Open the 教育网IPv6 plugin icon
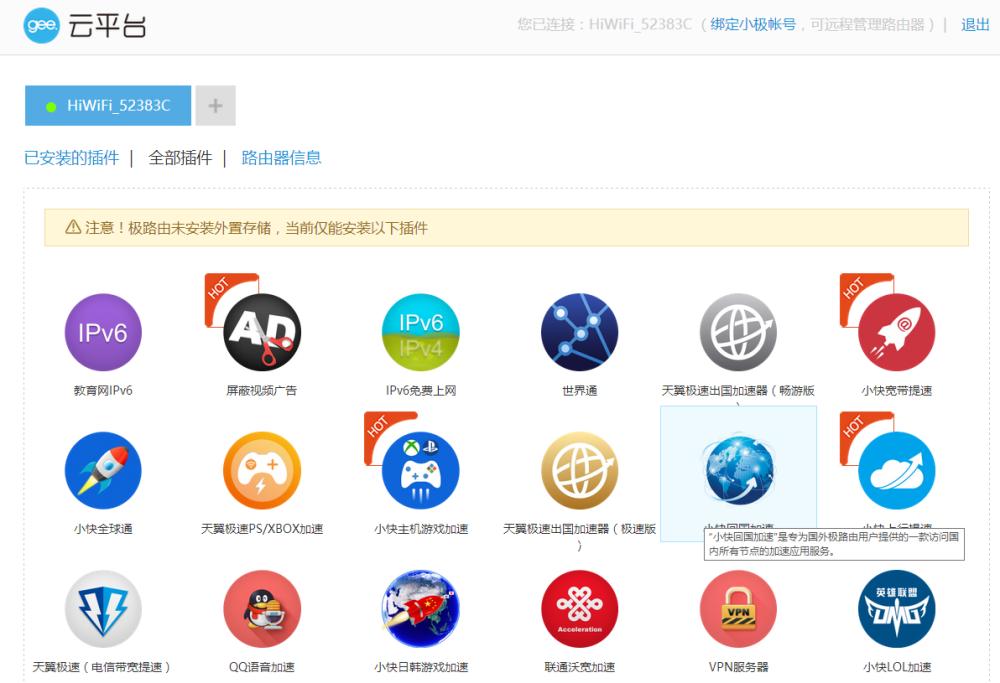The height and width of the screenshot is (683, 1000). point(103,332)
